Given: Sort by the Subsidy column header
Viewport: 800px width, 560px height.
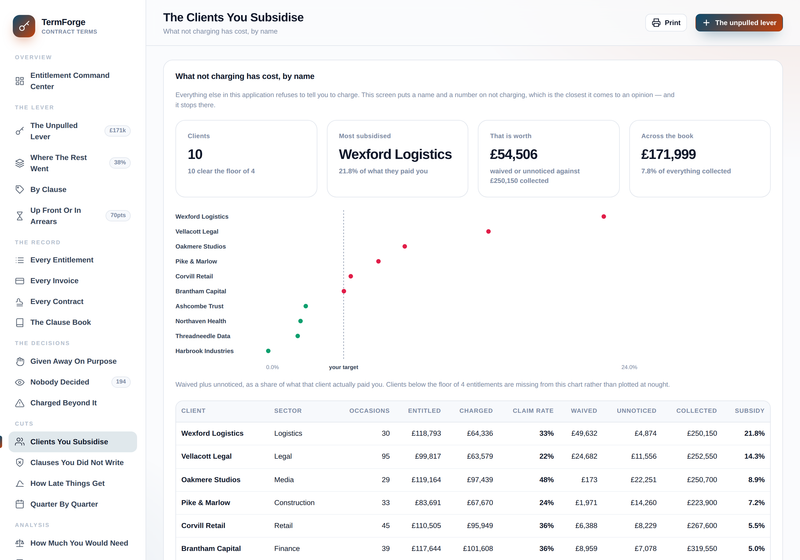Looking at the screenshot, I should pos(749,411).
